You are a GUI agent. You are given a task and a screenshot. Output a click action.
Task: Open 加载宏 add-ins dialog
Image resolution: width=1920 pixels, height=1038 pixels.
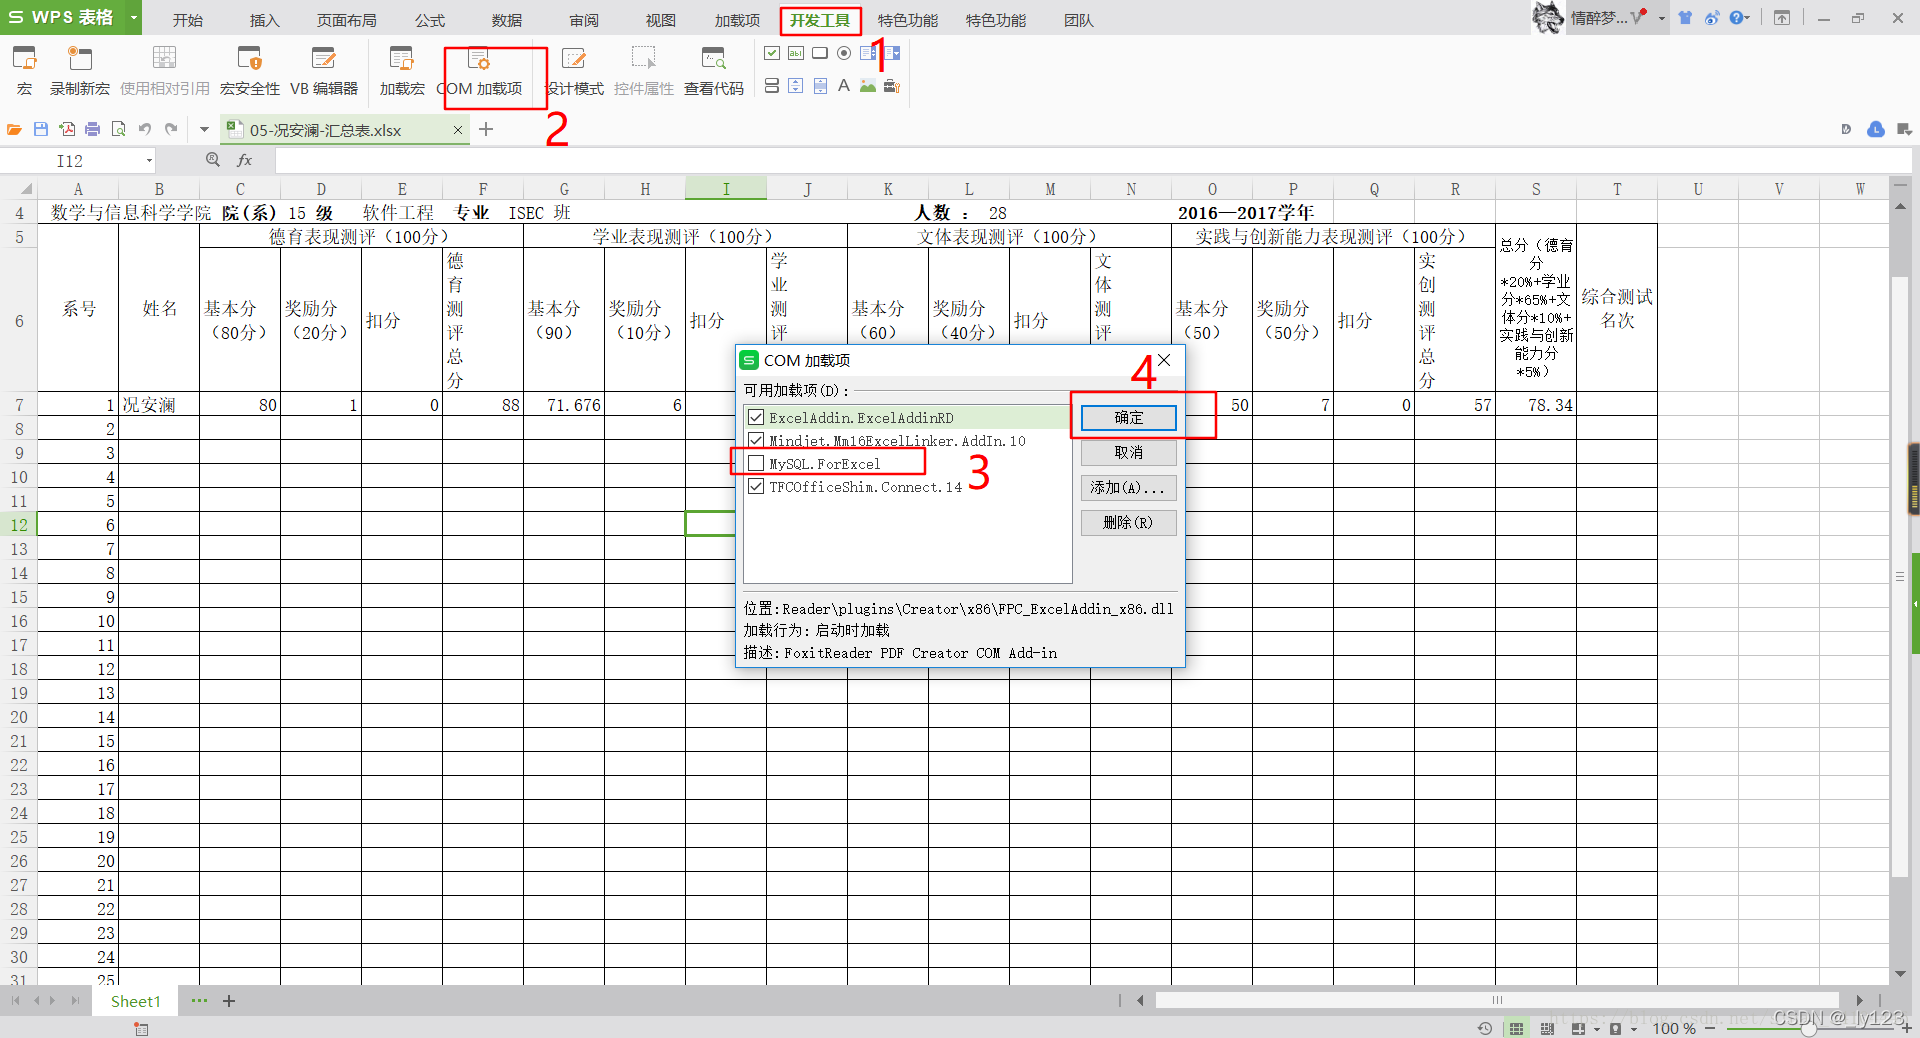pyautogui.click(x=402, y=70)
